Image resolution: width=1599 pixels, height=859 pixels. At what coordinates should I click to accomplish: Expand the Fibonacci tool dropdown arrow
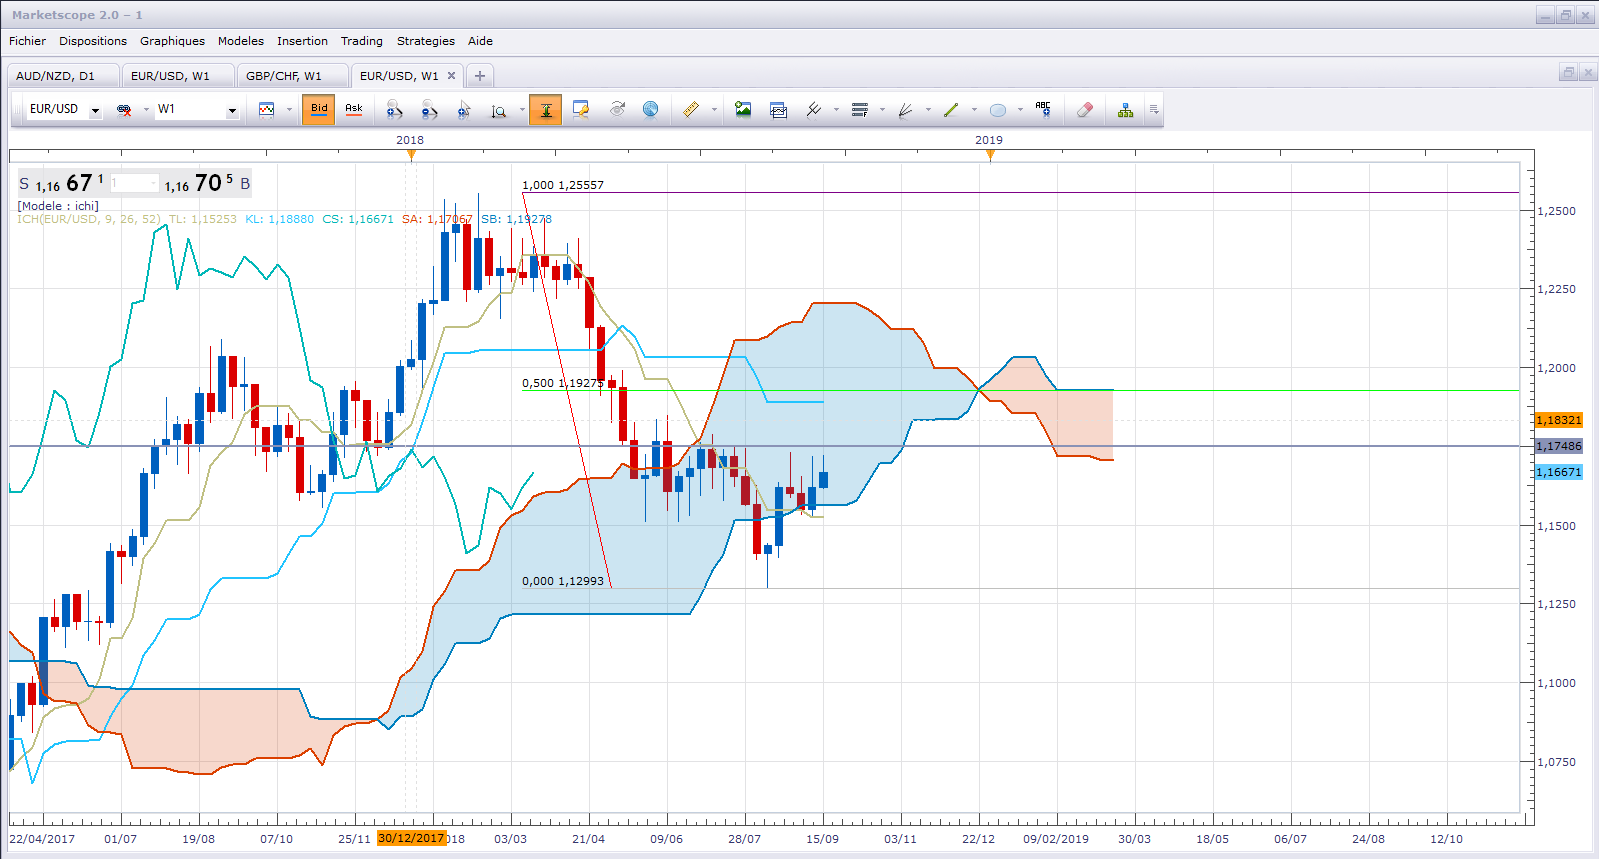tap(882, 110)
